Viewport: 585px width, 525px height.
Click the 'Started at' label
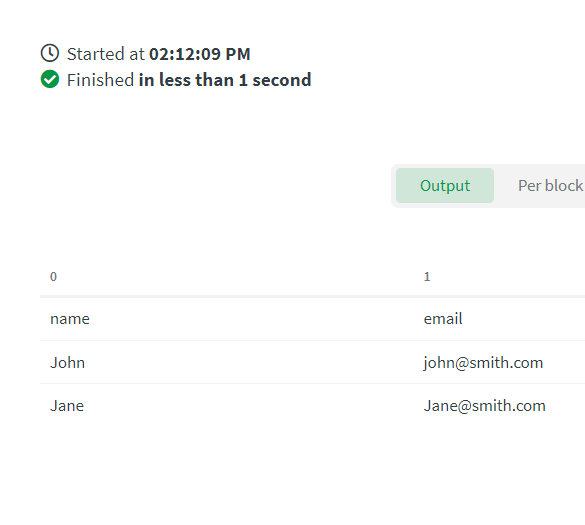click(x=106, y=54)
